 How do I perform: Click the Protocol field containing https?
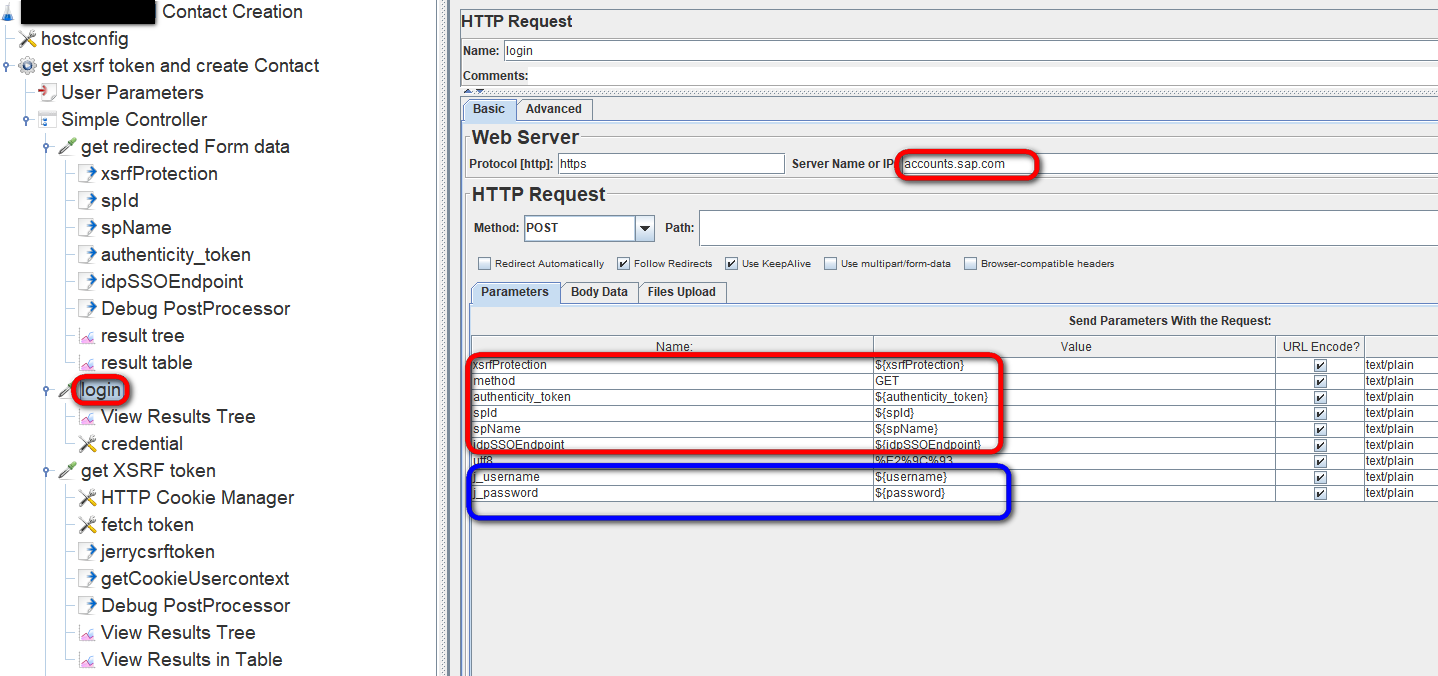point(671,164)
